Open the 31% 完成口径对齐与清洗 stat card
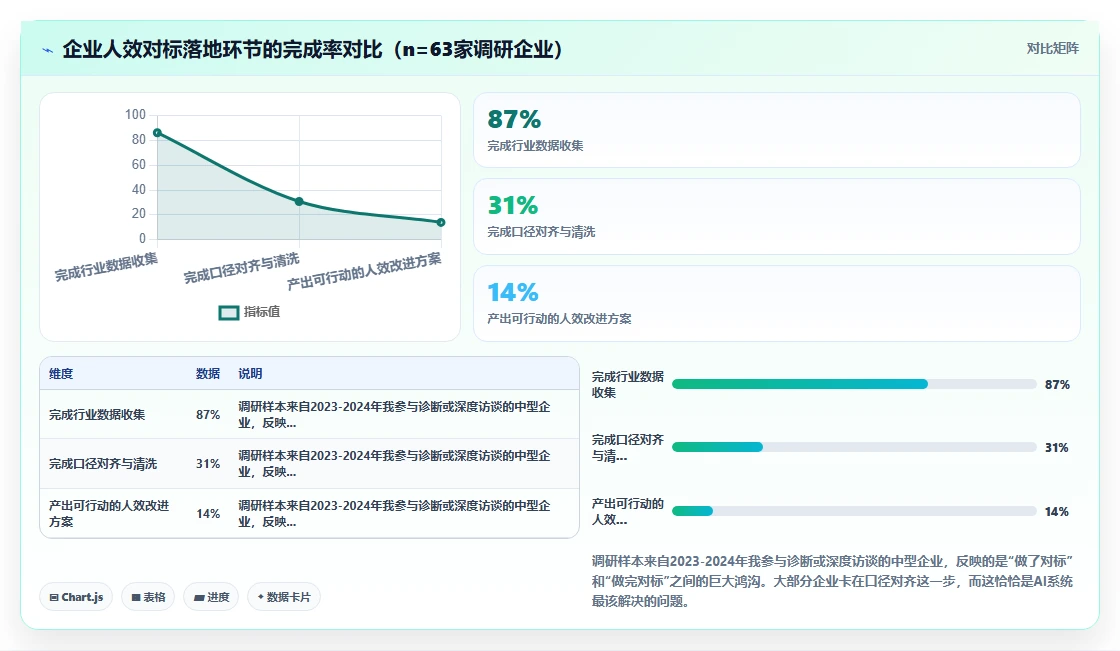This screenshot has height=651, width=1120. [776, 217]
